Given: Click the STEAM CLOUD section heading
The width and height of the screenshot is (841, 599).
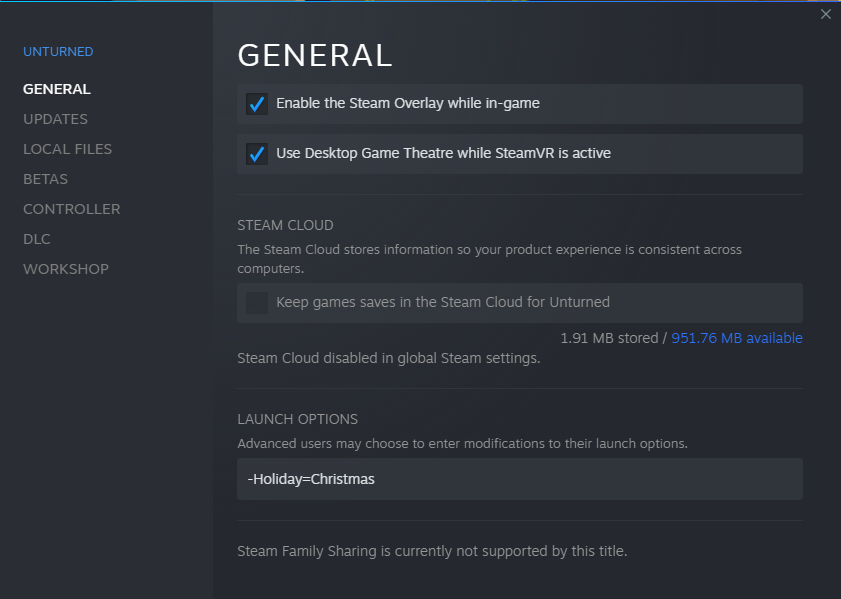Looking at the screenshot, I should (285, 225).
